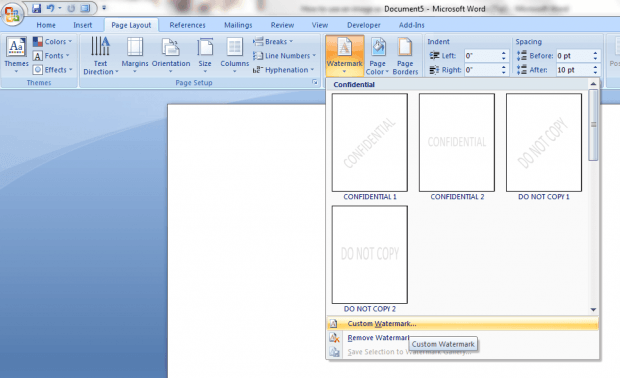Increase Indent Left with up arrow
Image resolution: width=620 pixels, height=378 pixels.
tap(504, 53)
